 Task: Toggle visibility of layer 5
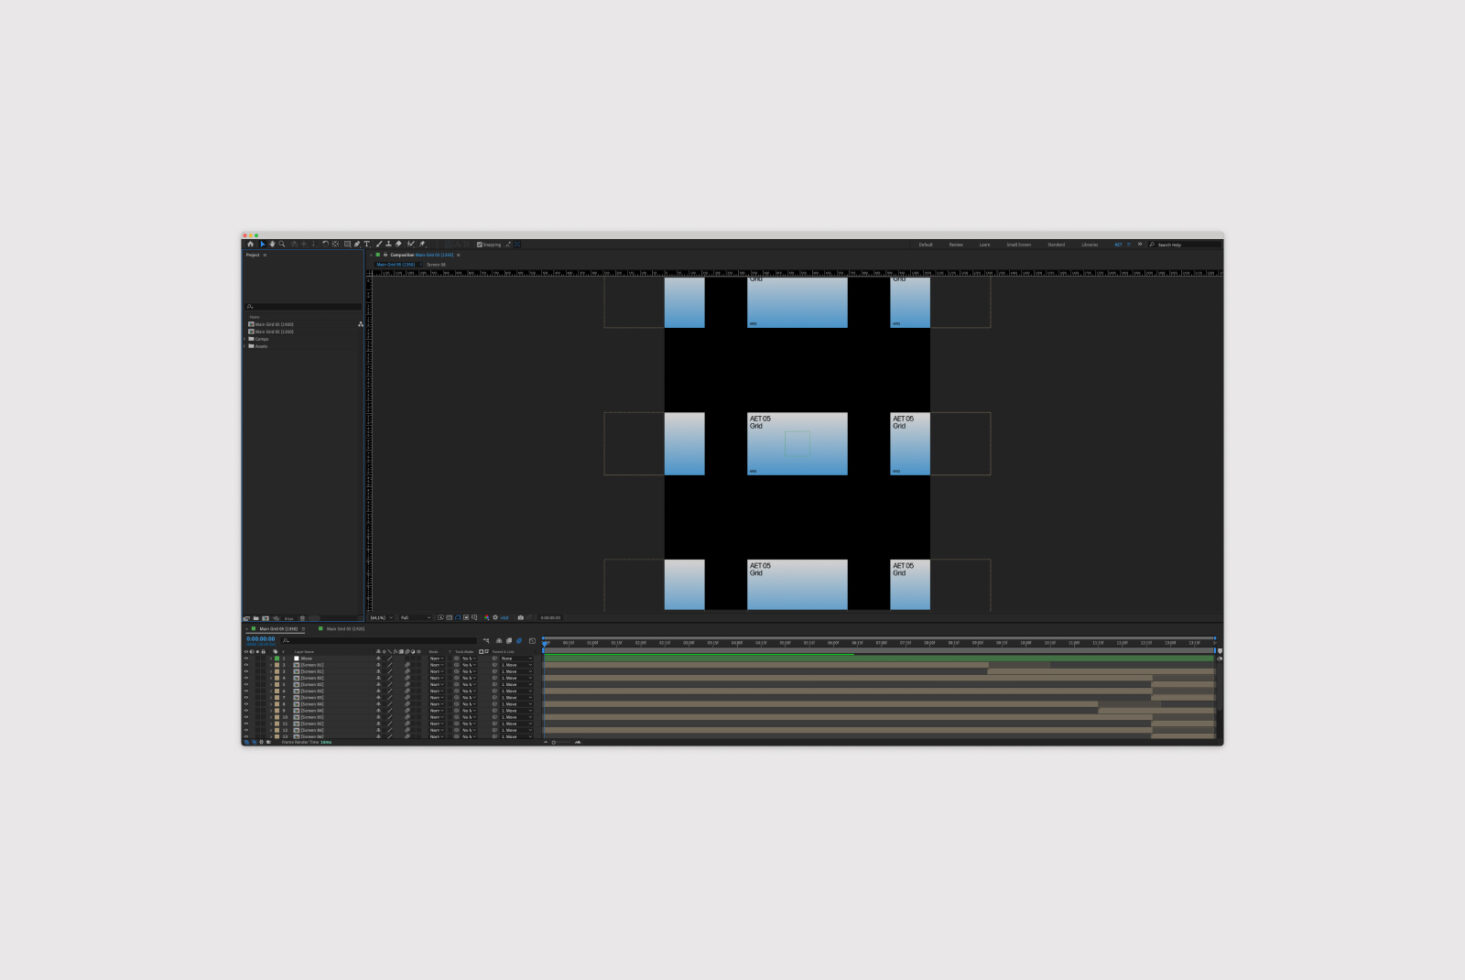(246, 684)
